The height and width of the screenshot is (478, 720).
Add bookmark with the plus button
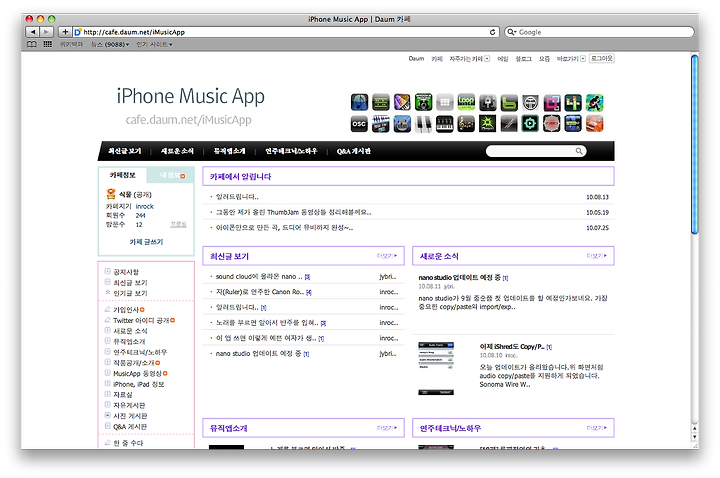[65, 32]
